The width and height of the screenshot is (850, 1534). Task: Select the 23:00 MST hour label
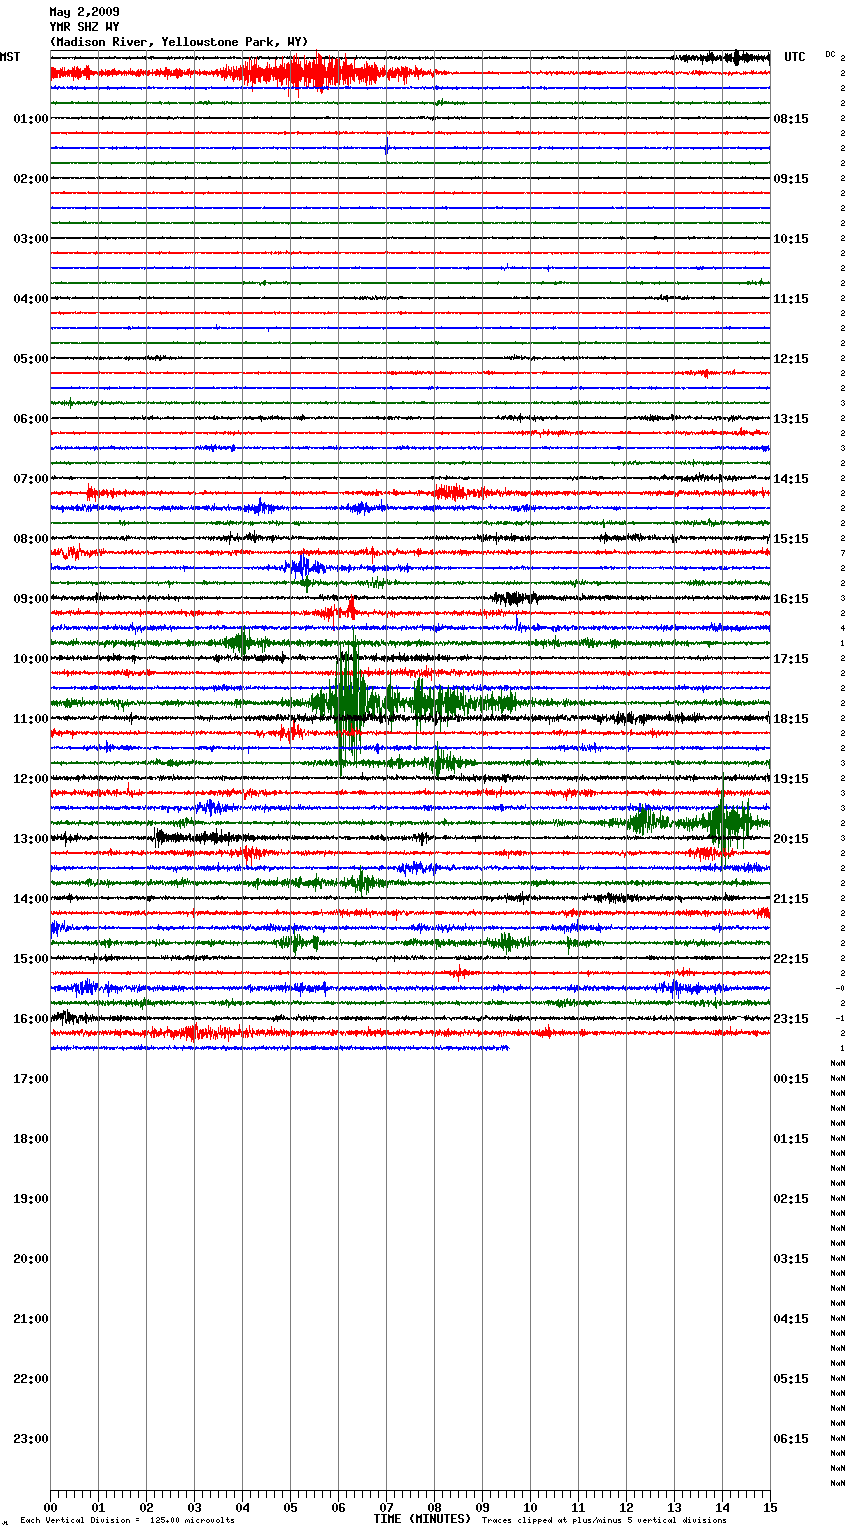pyautogui.click(x=31, y=1439)
